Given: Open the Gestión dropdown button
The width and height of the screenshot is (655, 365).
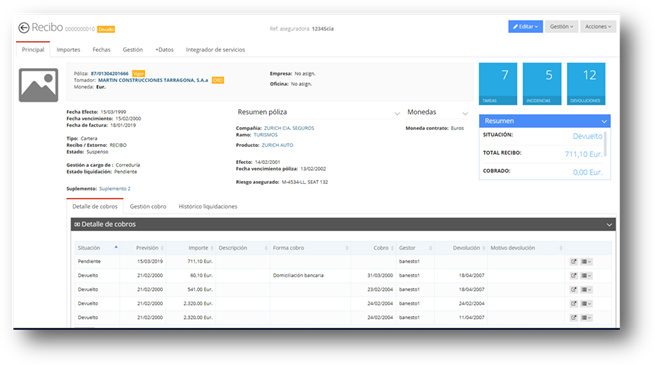Looking at the screenshot, I should coord(561,26).
